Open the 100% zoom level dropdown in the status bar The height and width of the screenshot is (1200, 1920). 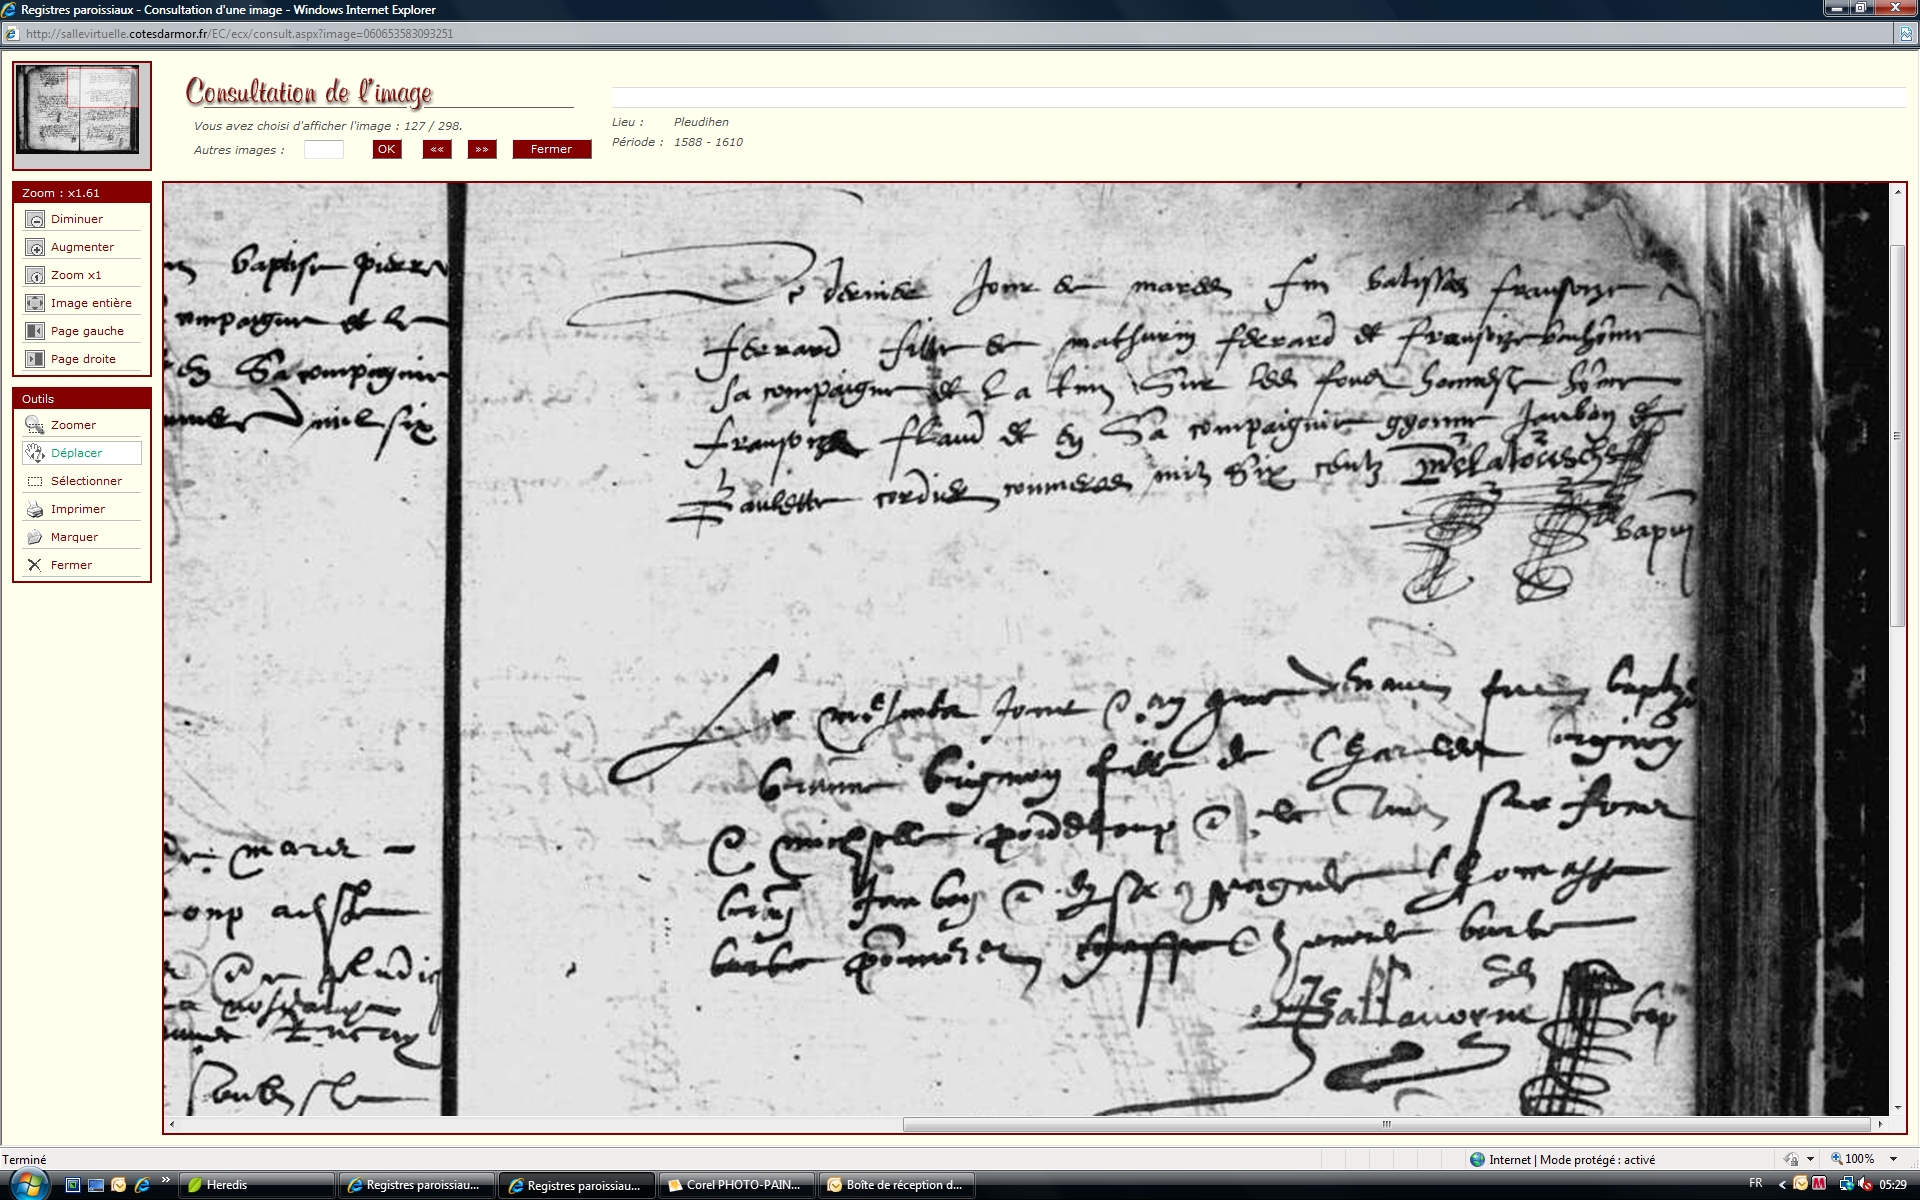point(1892,1159)
